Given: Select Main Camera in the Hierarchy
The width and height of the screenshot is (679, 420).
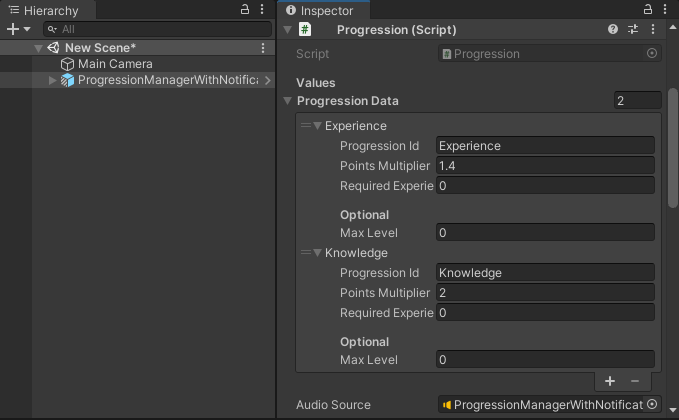Looking at the screenshot, I should pos(115,64).
